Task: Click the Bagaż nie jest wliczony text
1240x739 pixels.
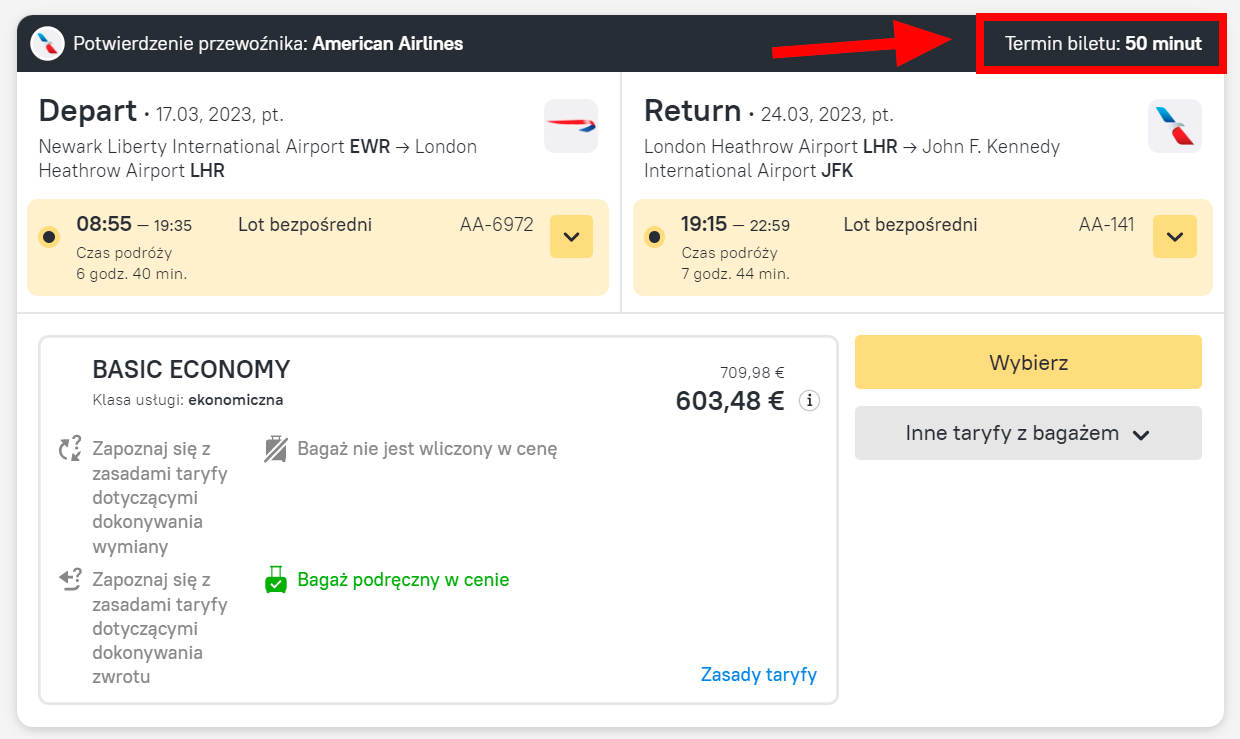Action: (x=427, y=449)
